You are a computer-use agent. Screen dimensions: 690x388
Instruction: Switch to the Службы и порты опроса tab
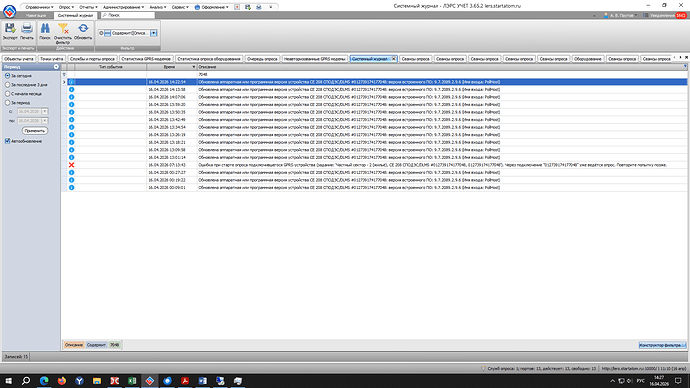click(x=92, y=59)
